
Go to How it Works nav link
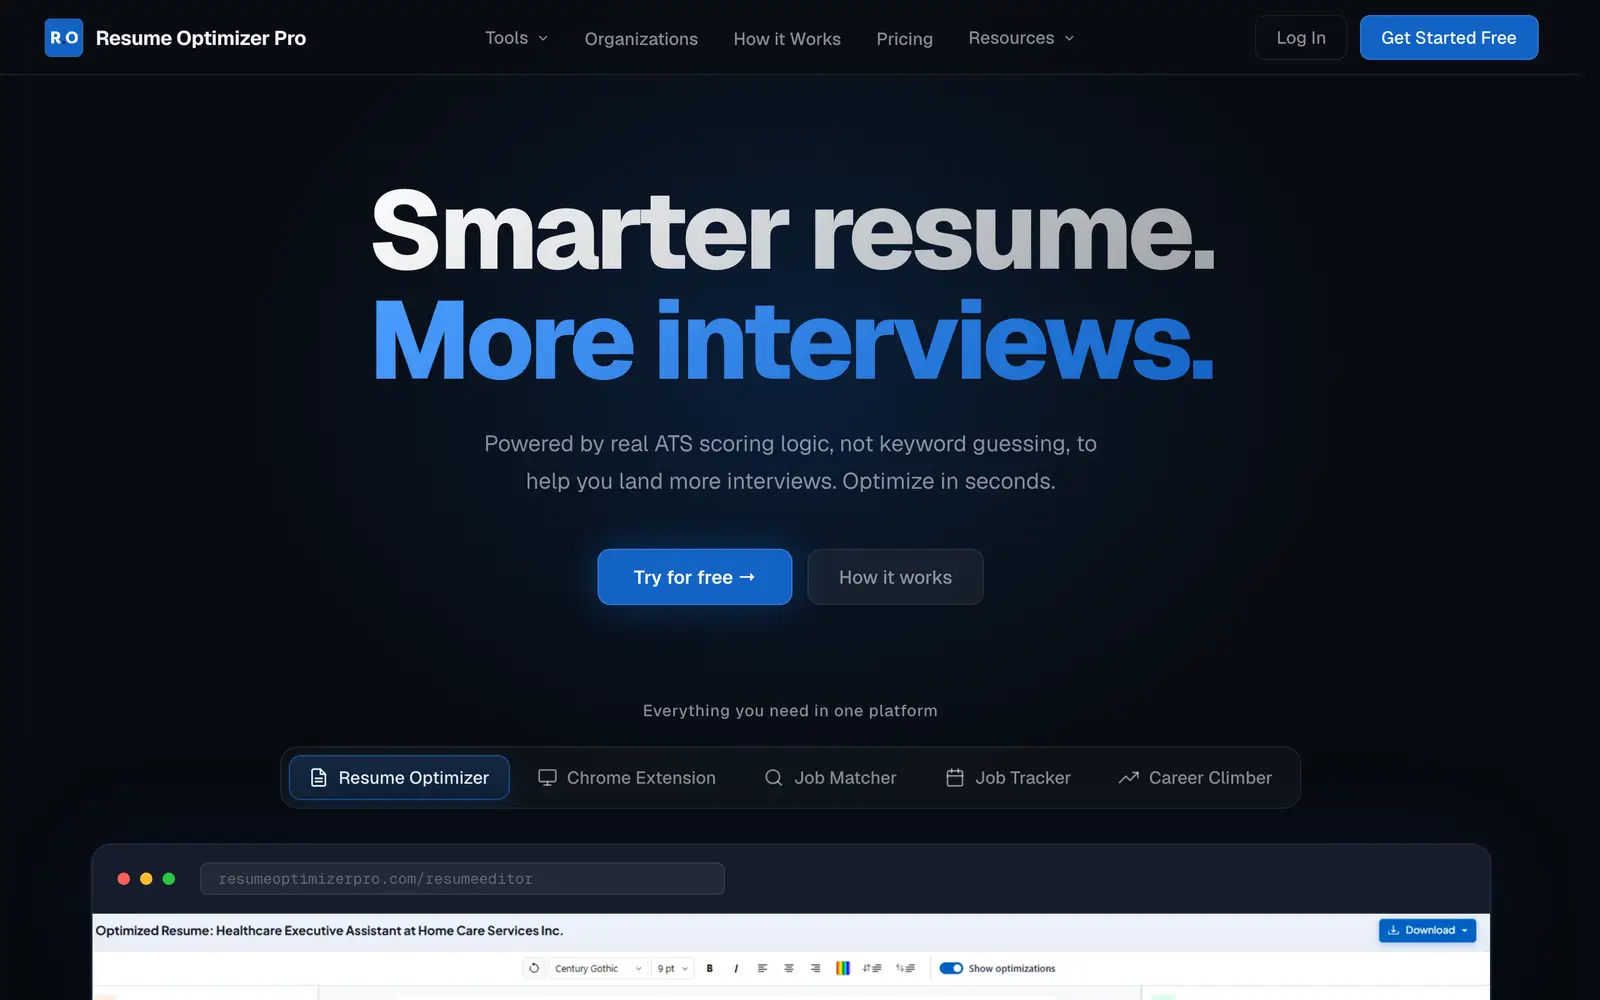(787, 39)
